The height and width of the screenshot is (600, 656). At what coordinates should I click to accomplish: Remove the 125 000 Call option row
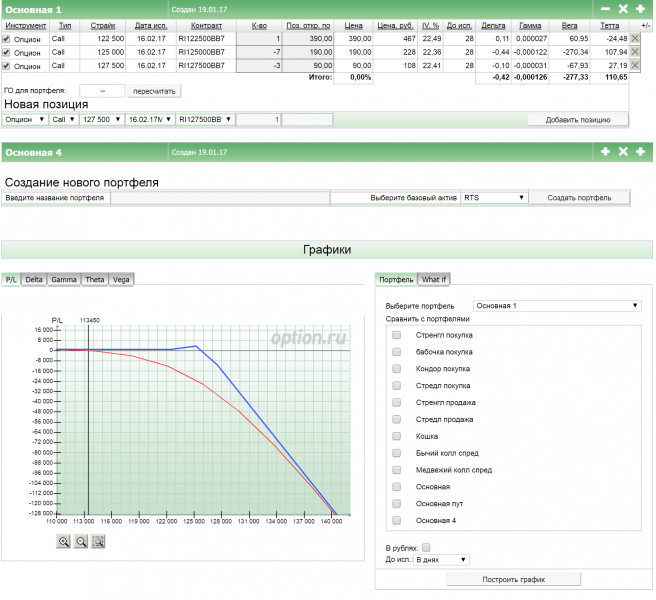point(635,52)
